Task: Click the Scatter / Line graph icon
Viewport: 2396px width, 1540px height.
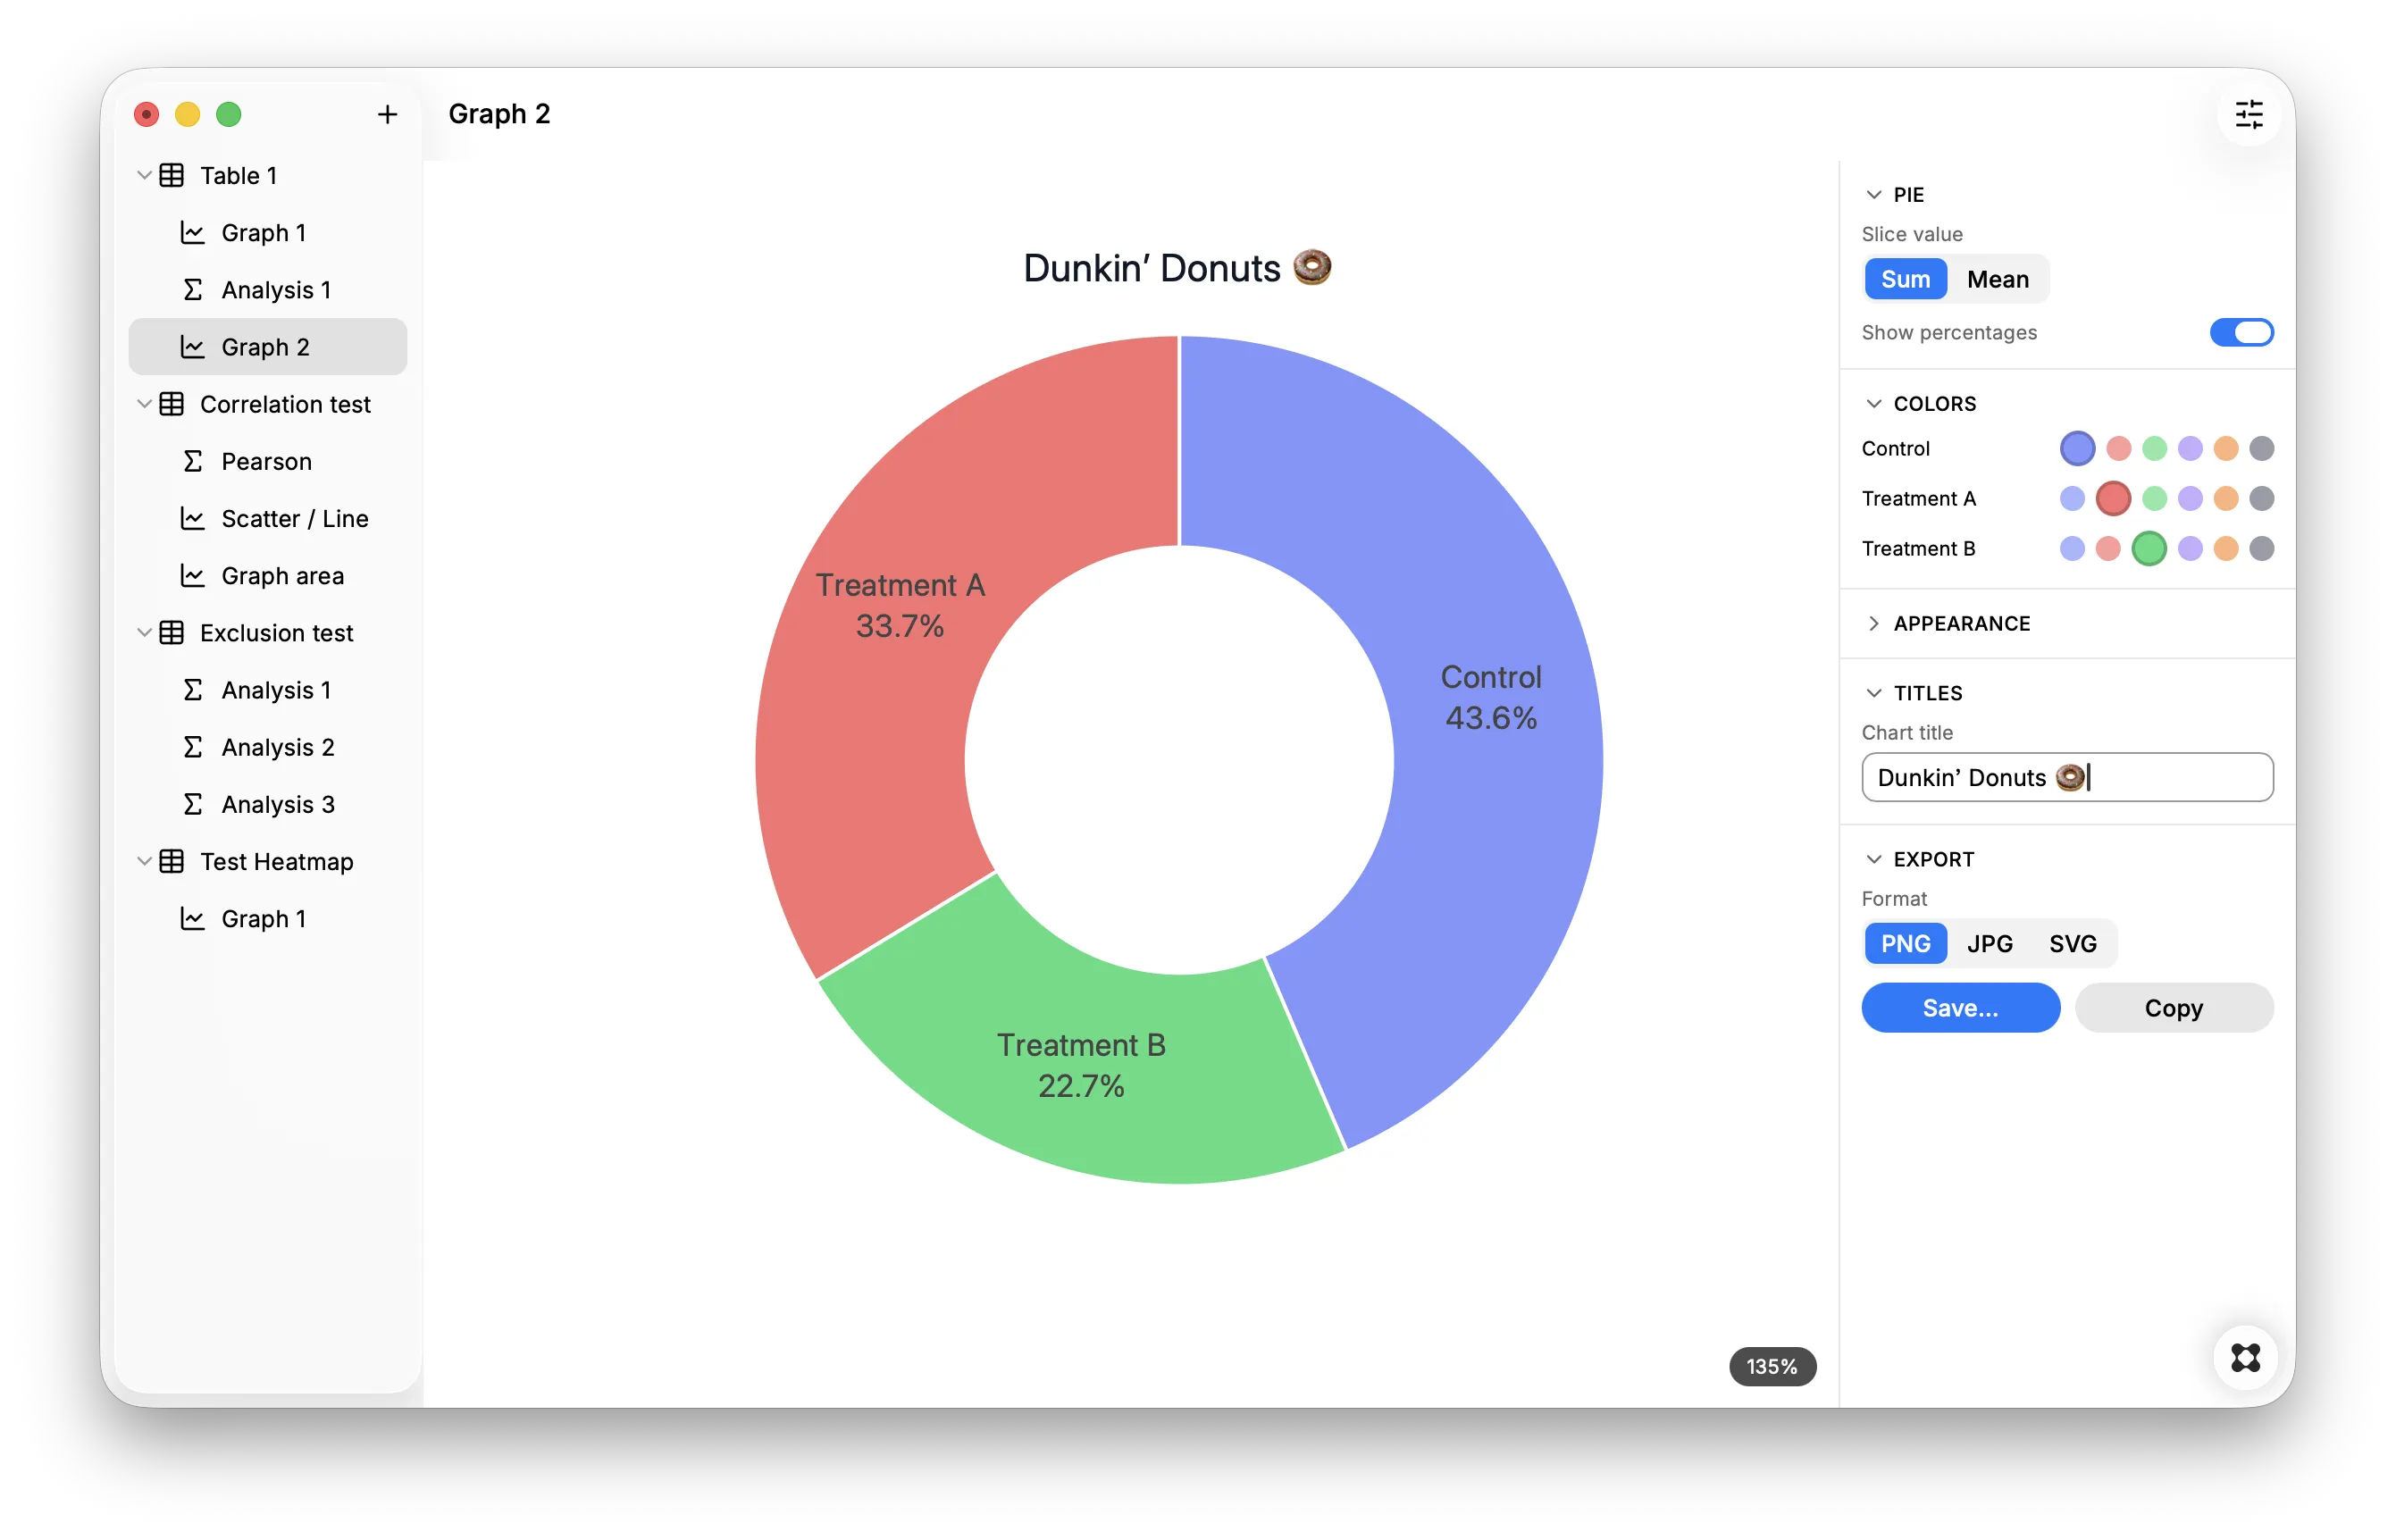Action: click(193, 518)
